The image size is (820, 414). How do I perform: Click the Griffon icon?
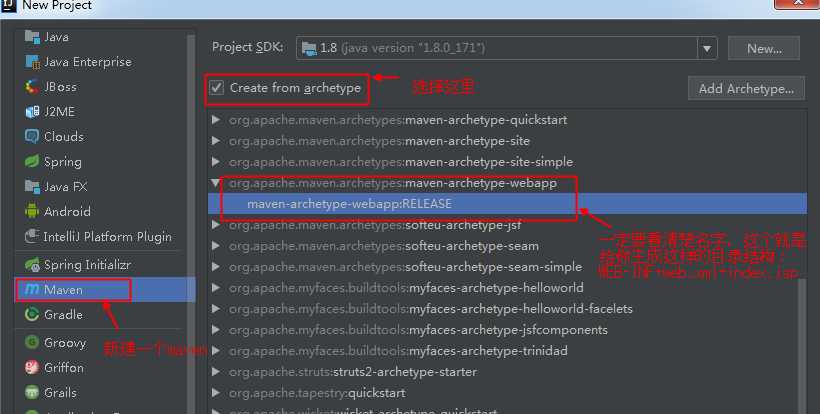tap(32, 368)
